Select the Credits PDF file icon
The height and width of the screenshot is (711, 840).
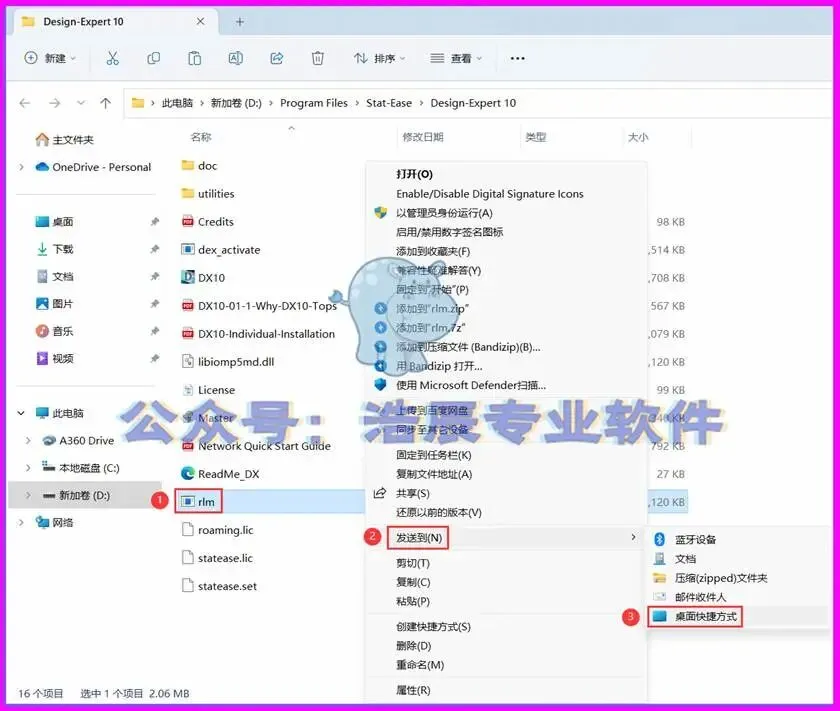188,221
